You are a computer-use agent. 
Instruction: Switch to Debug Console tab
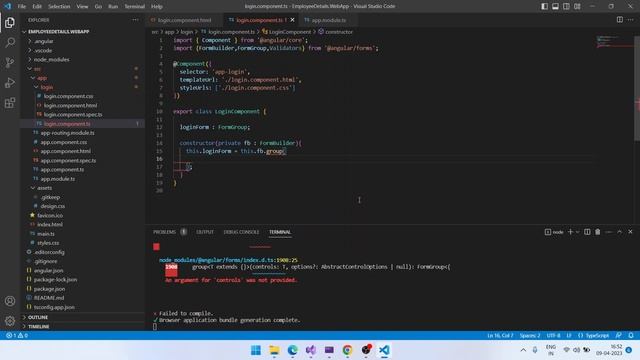241,232
